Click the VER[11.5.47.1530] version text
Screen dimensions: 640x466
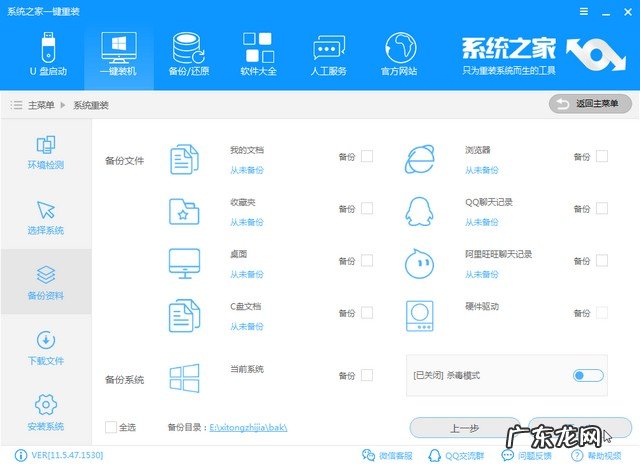67,455
